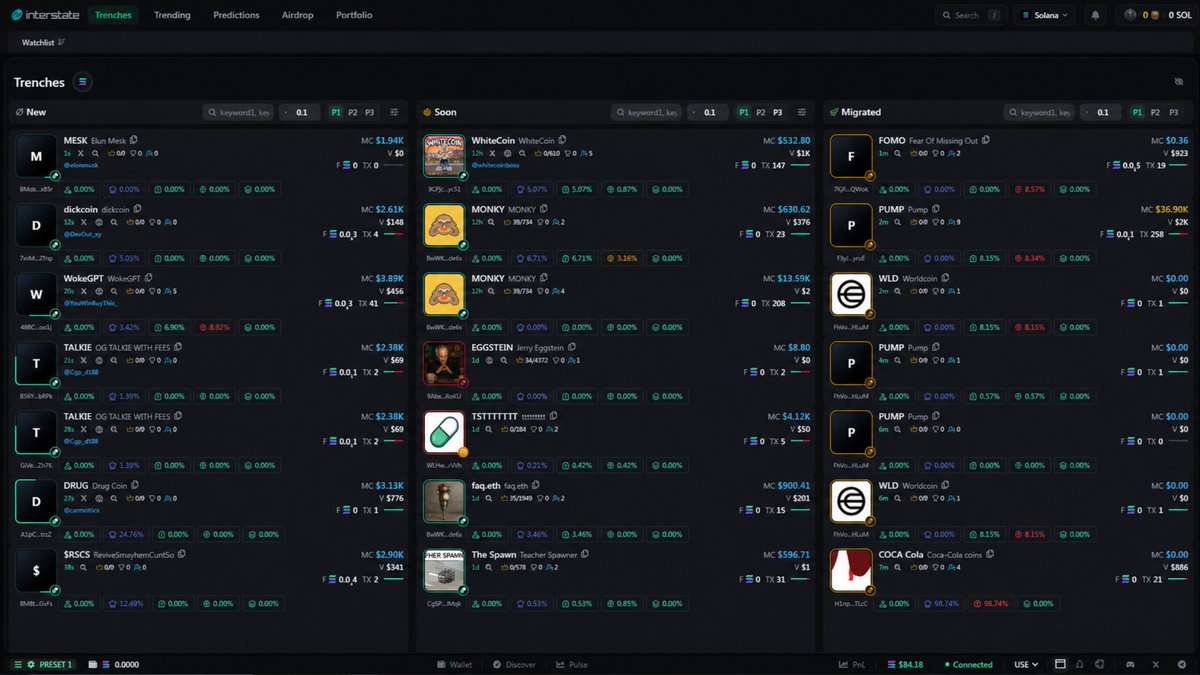This screenshot has width=1200, height=675.
Task: Open the Portfolio tab
Action: coord(354,15)
